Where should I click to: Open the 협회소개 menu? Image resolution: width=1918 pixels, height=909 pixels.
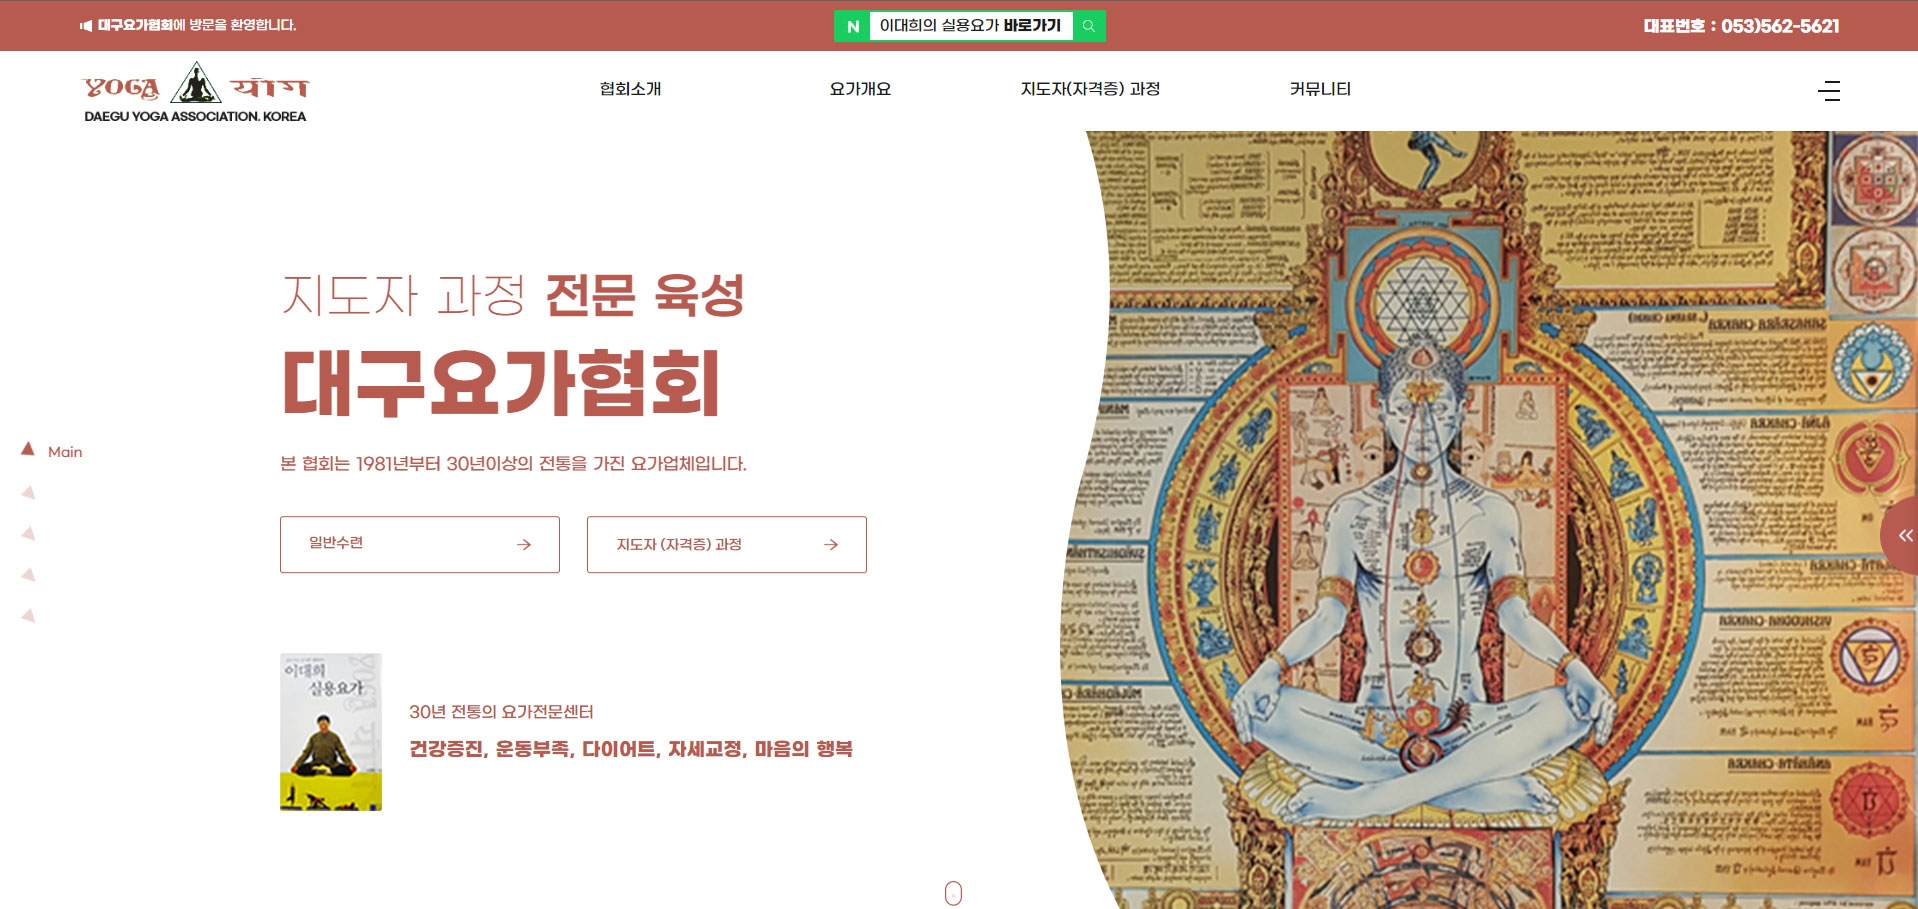(x=630, y=89)
